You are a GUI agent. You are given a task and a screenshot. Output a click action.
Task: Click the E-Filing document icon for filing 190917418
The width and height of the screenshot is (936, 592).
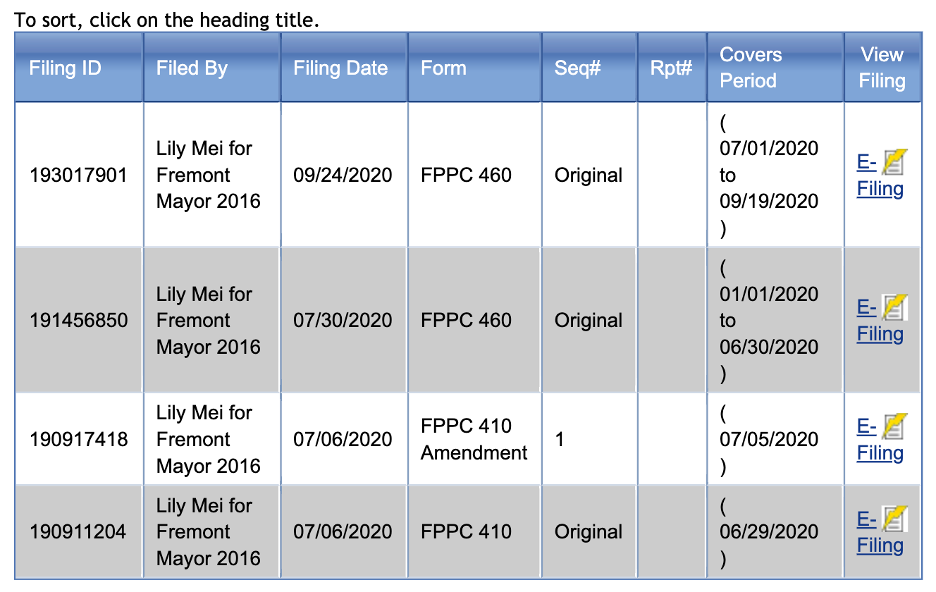(894, 427)
